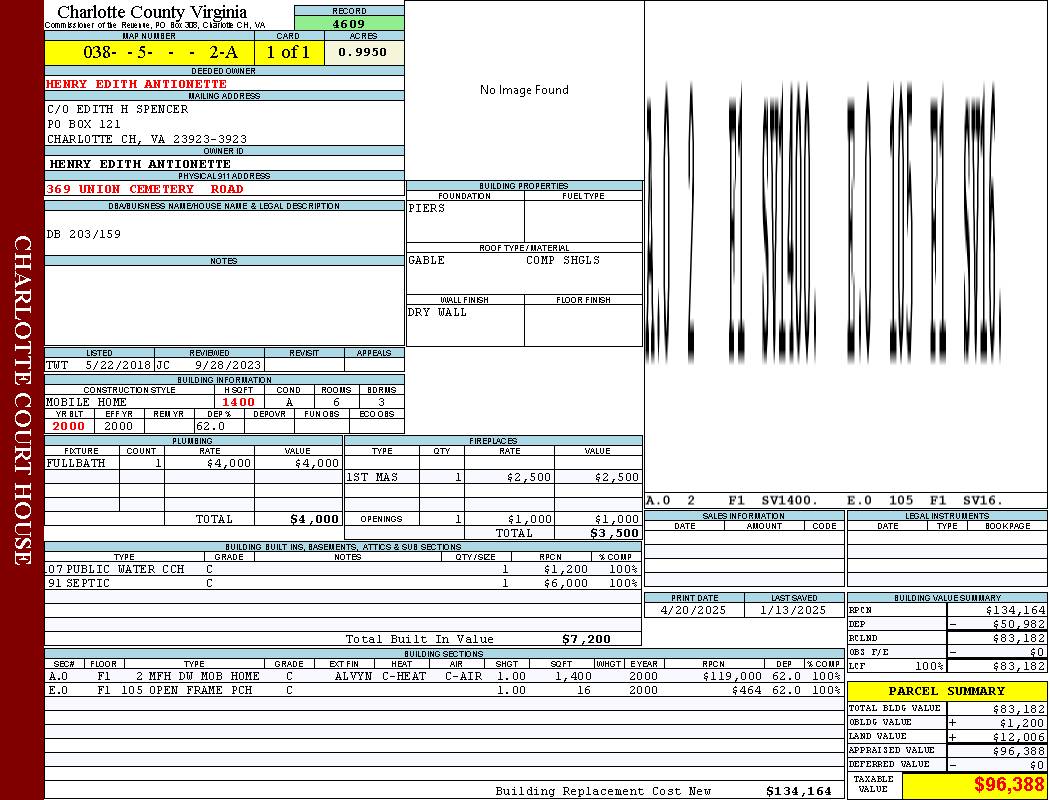This screenshot has width=1050, height=800.
Task: Click roof type GABLE
Action: point(427,260)
